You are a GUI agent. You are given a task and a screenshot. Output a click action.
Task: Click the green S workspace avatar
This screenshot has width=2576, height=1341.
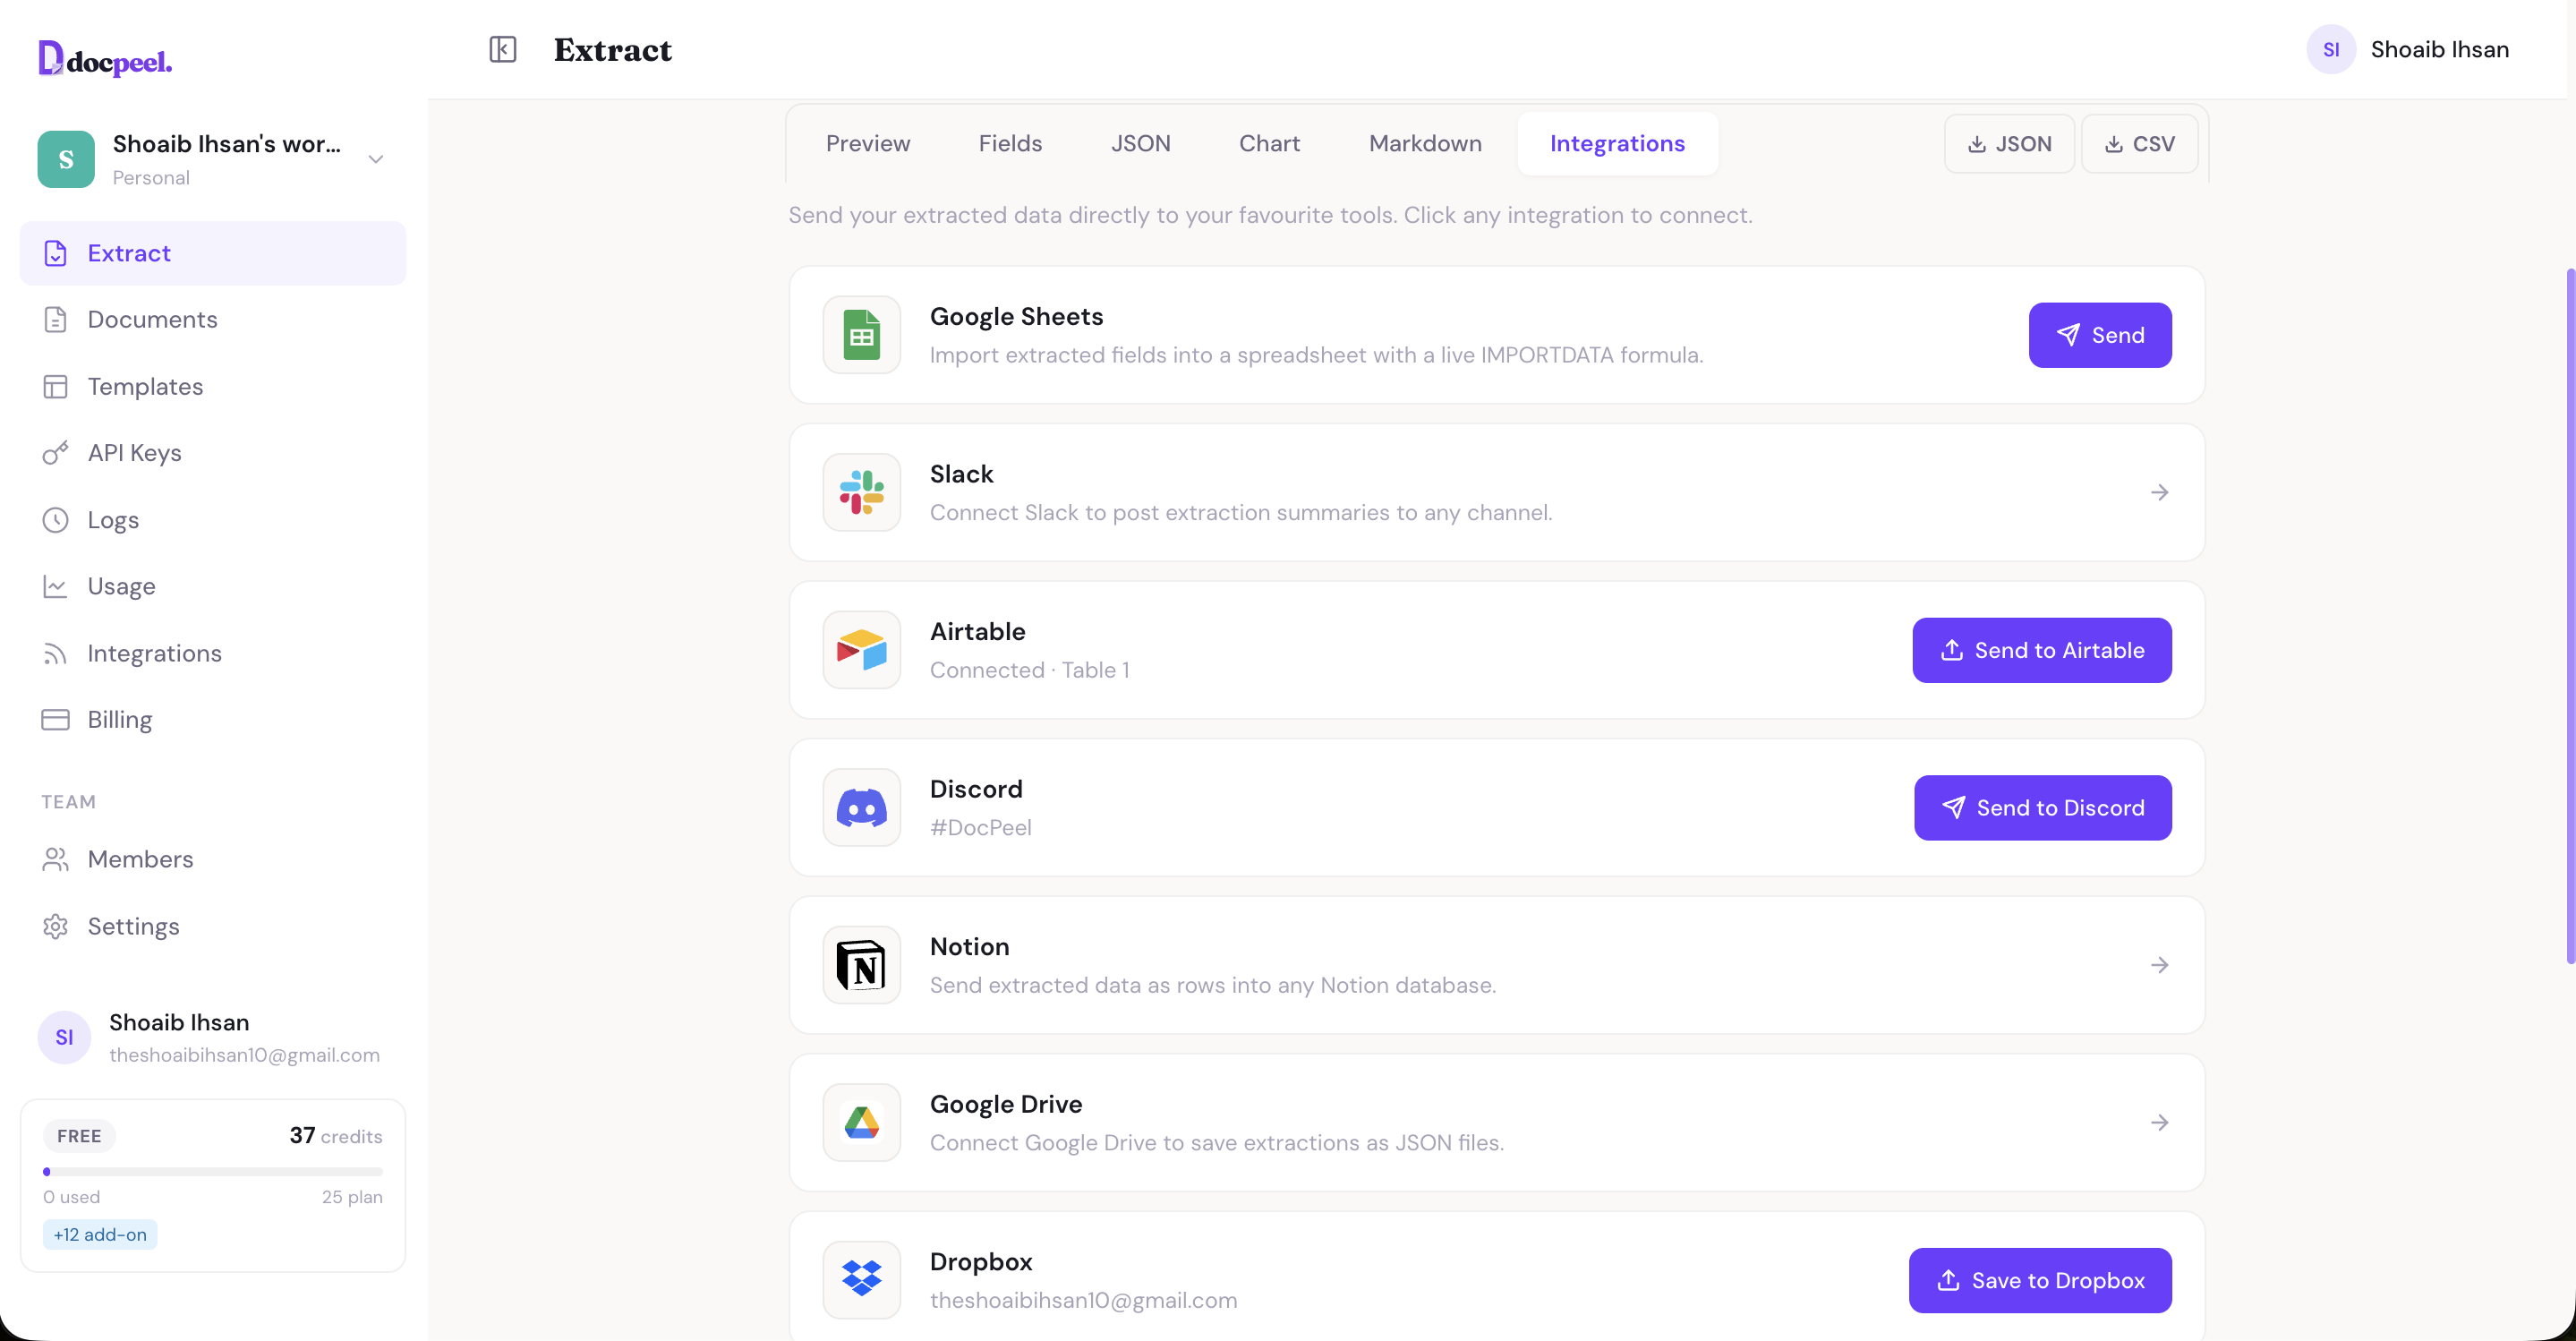click(66, 159)
